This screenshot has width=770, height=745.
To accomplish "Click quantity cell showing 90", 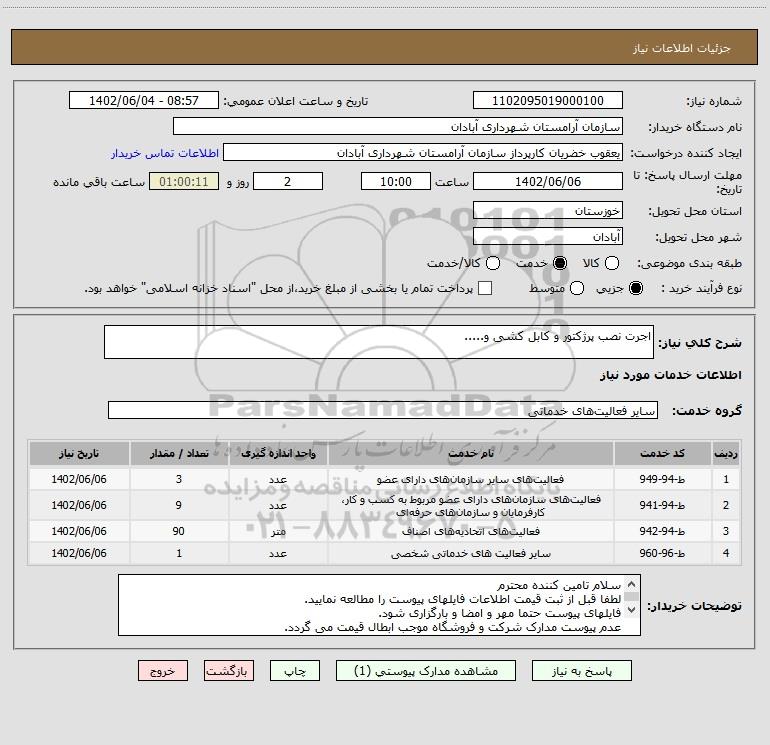I will (x=179, y=531).
